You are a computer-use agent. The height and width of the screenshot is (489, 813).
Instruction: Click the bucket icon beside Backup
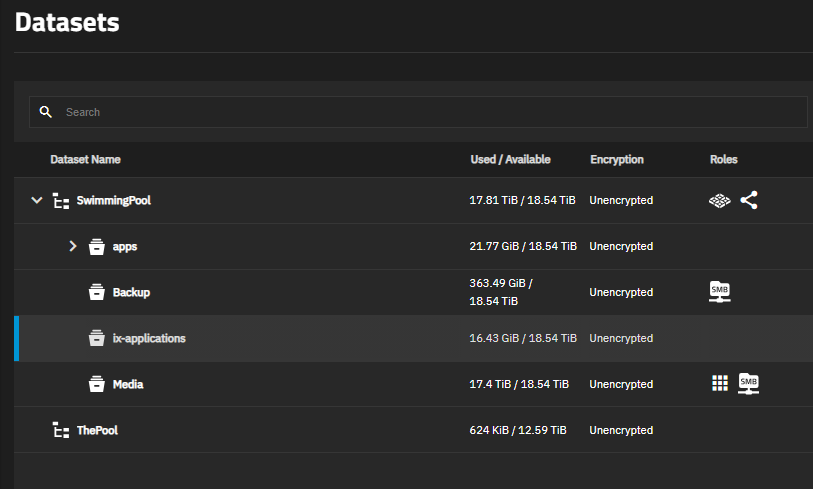[96, 292]
